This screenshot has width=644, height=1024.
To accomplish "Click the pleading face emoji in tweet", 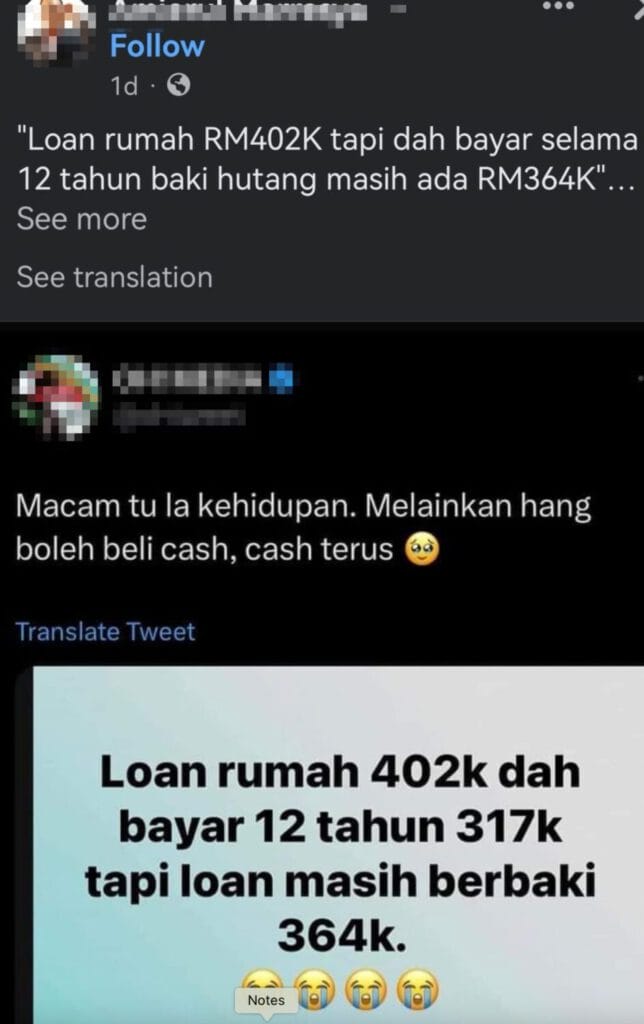I will click(422, 550).
